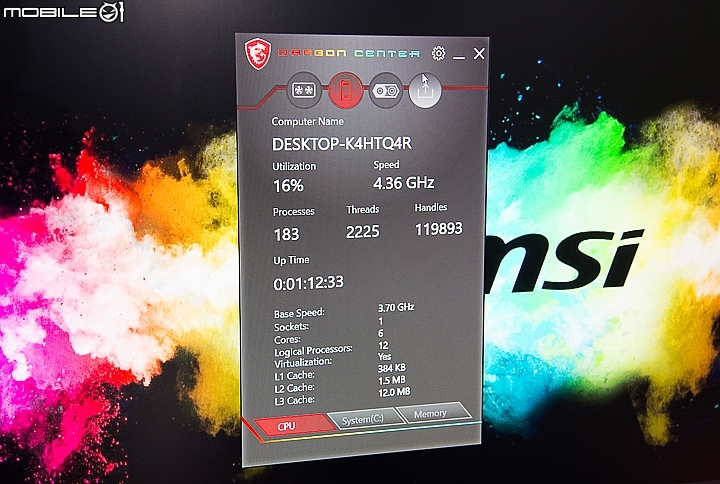The width and height of the screenshot is (720, 484).
Task: Click the 1.5 MB L2 cache value
Action: [x=392, y=380]
